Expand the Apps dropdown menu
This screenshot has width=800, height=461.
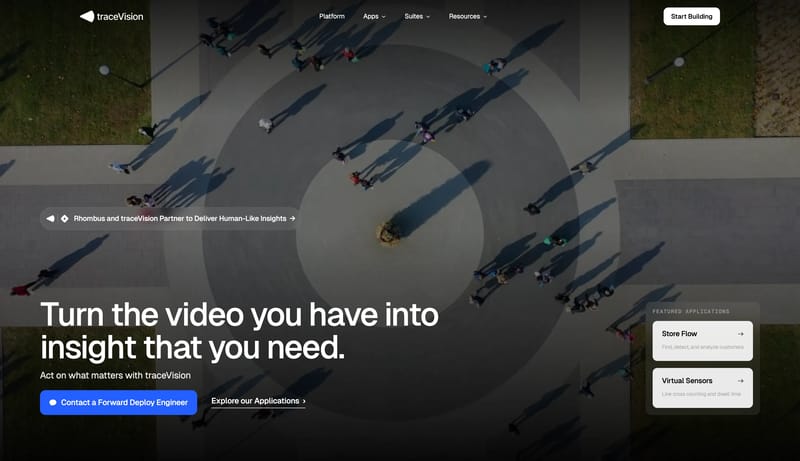point(374,16)
